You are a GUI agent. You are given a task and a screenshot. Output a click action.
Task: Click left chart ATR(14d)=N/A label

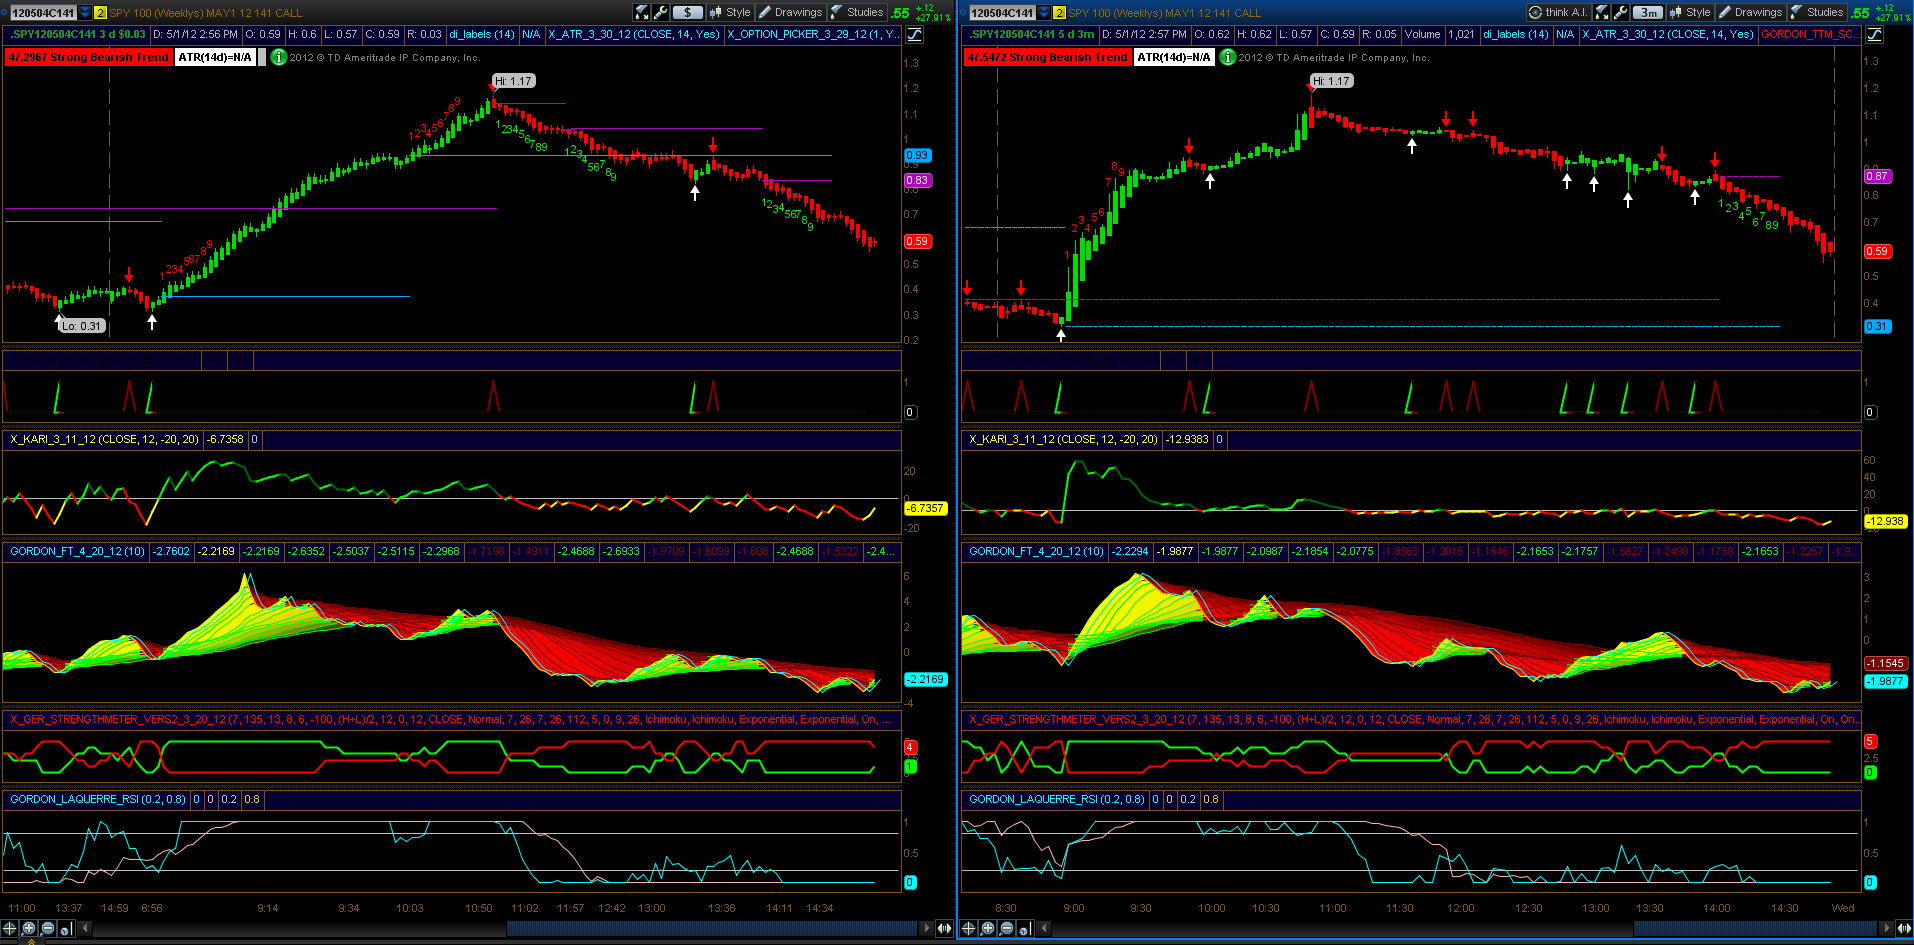pyautogui.click(x=215, y=58)
